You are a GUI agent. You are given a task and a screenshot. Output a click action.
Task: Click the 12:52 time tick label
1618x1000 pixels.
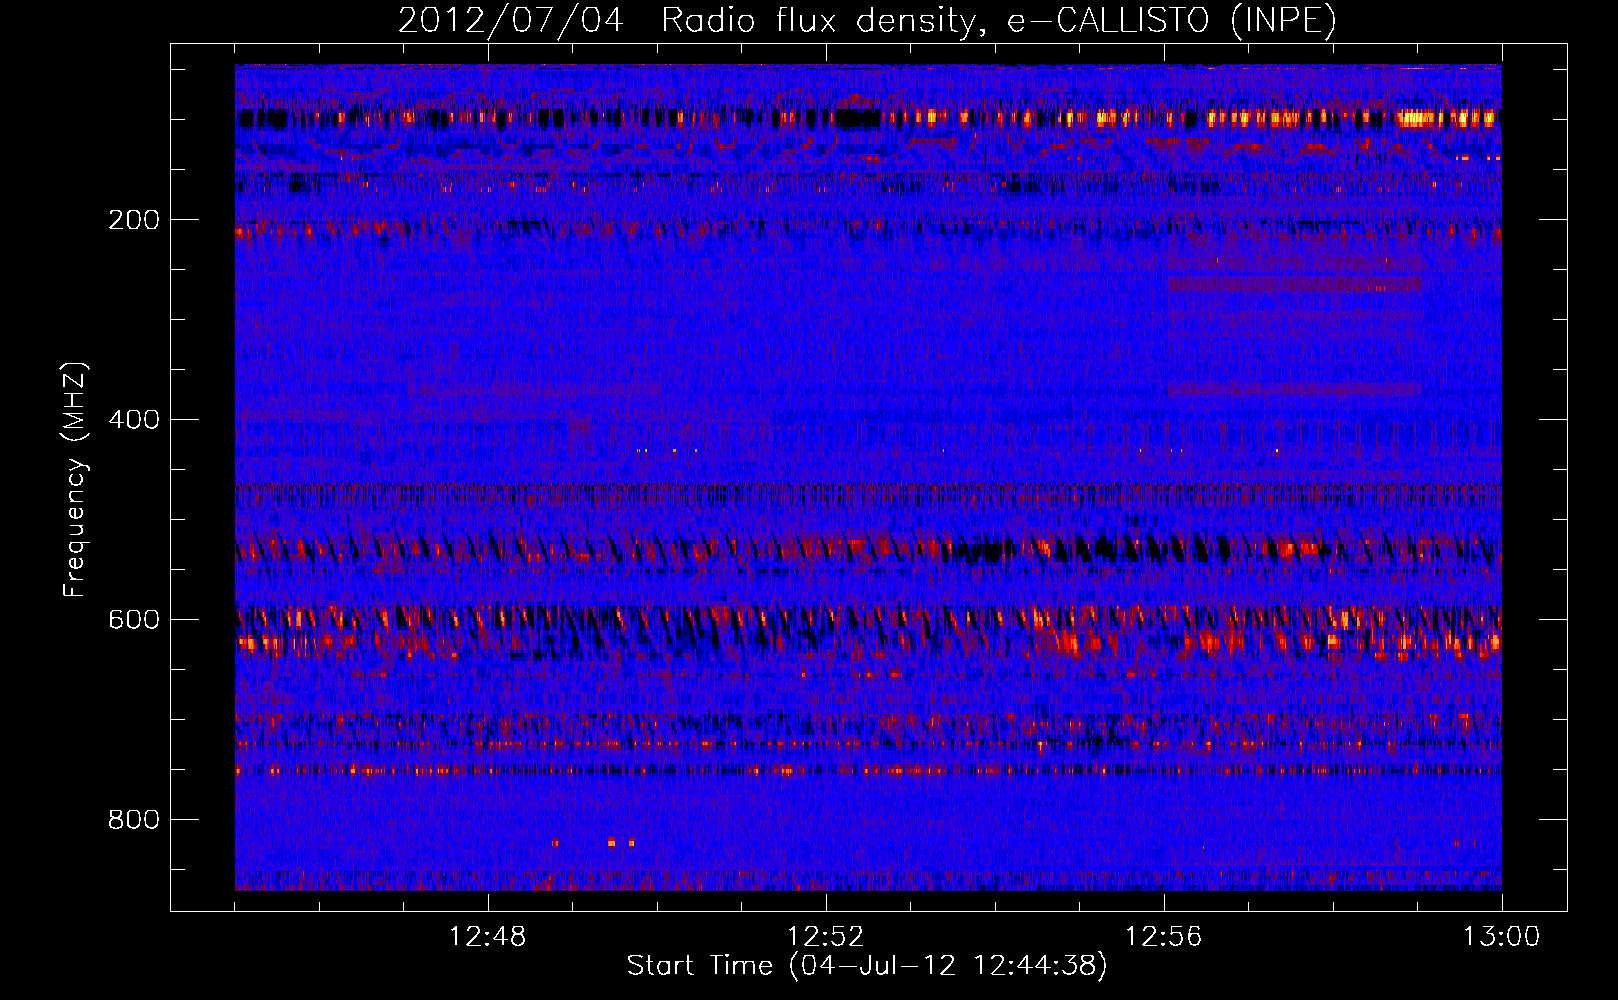826,937
